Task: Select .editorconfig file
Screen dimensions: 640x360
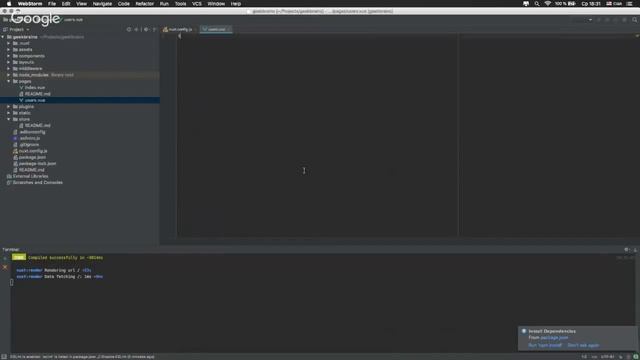Action: click(x=32, y=132)
